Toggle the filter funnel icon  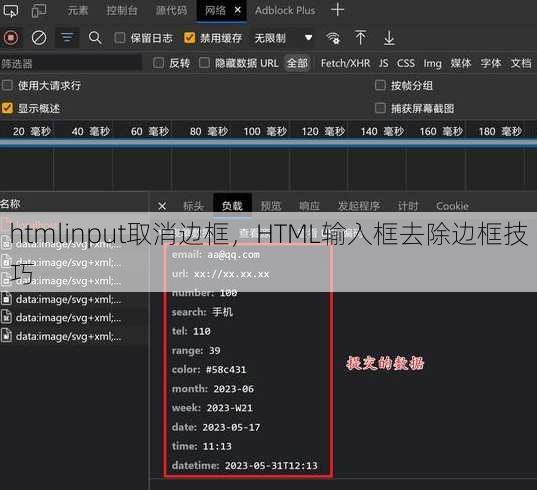coord(67,38)
